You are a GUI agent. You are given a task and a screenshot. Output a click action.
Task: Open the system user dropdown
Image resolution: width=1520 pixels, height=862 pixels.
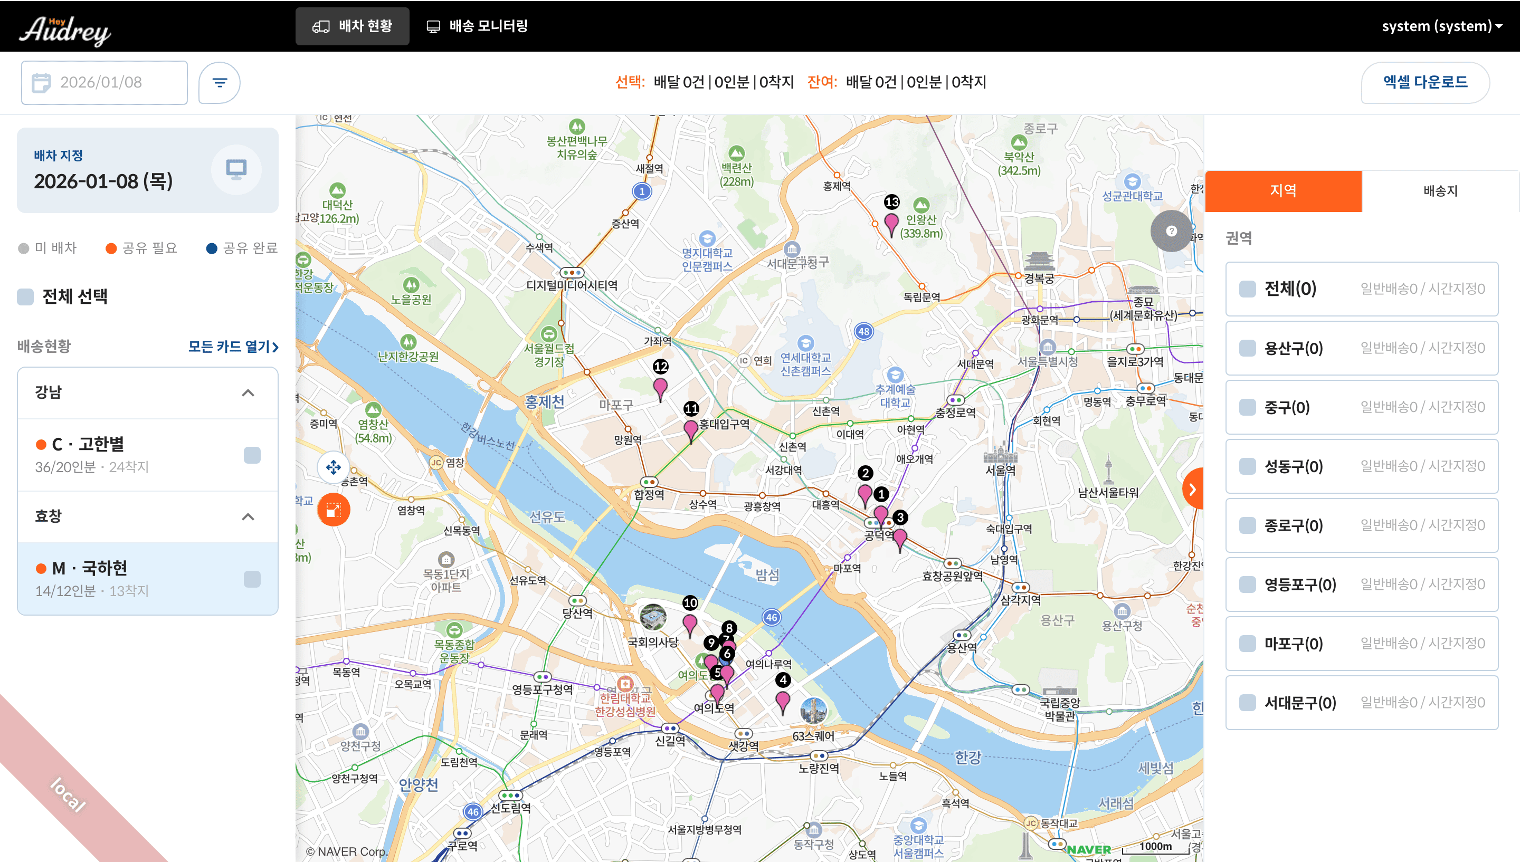pyautogui.click(x=1441, y=26)
